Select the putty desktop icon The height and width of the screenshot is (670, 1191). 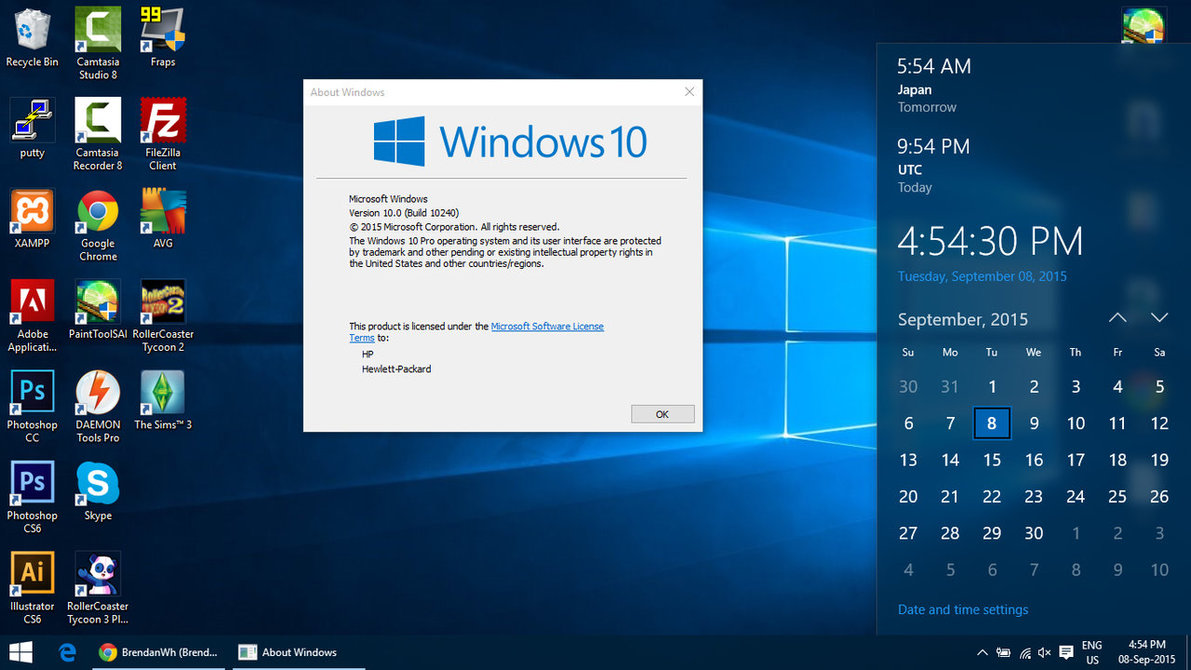point(32,128)
